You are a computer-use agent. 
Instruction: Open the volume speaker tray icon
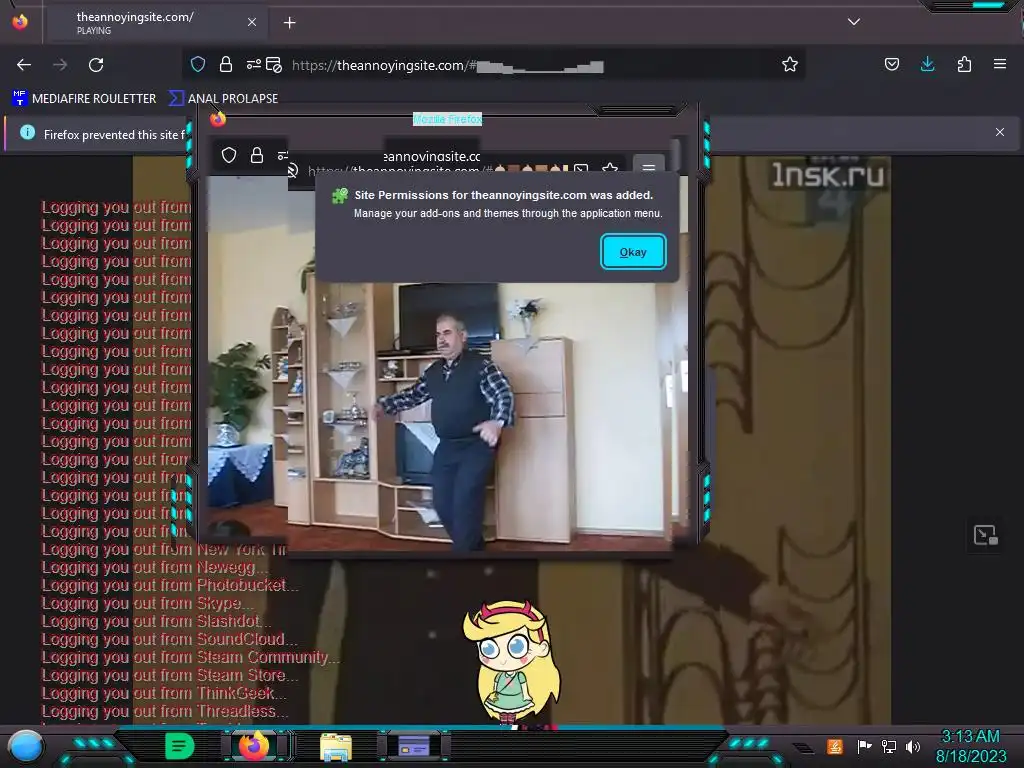point(913,746)
